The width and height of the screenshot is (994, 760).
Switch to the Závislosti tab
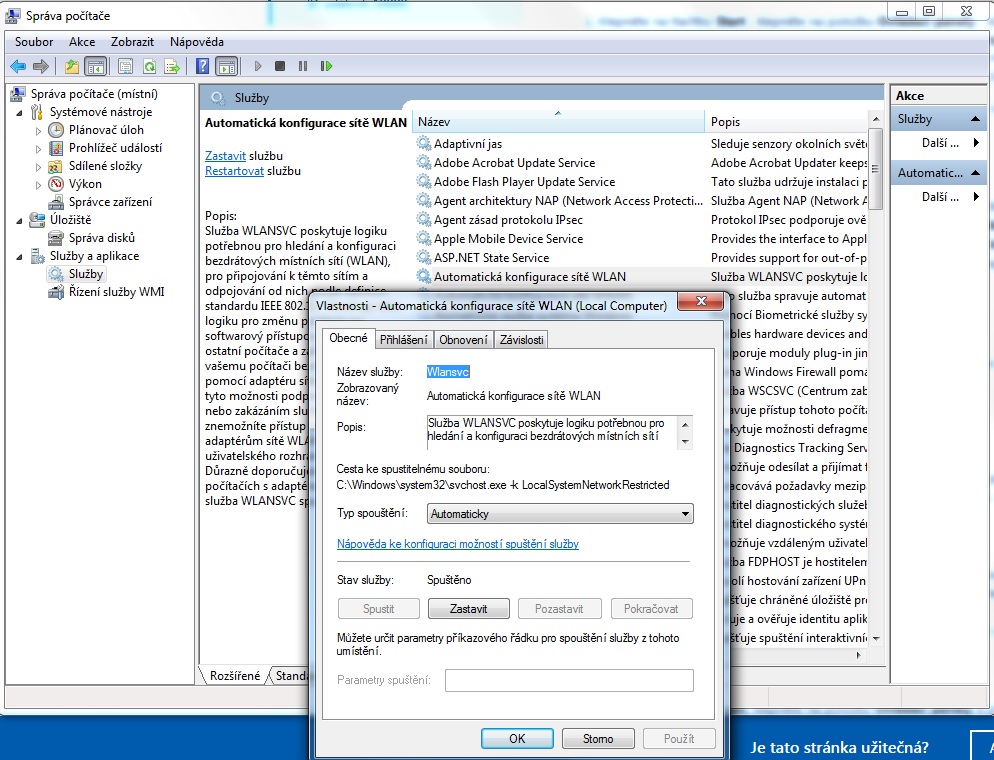[x=521, y=340]
